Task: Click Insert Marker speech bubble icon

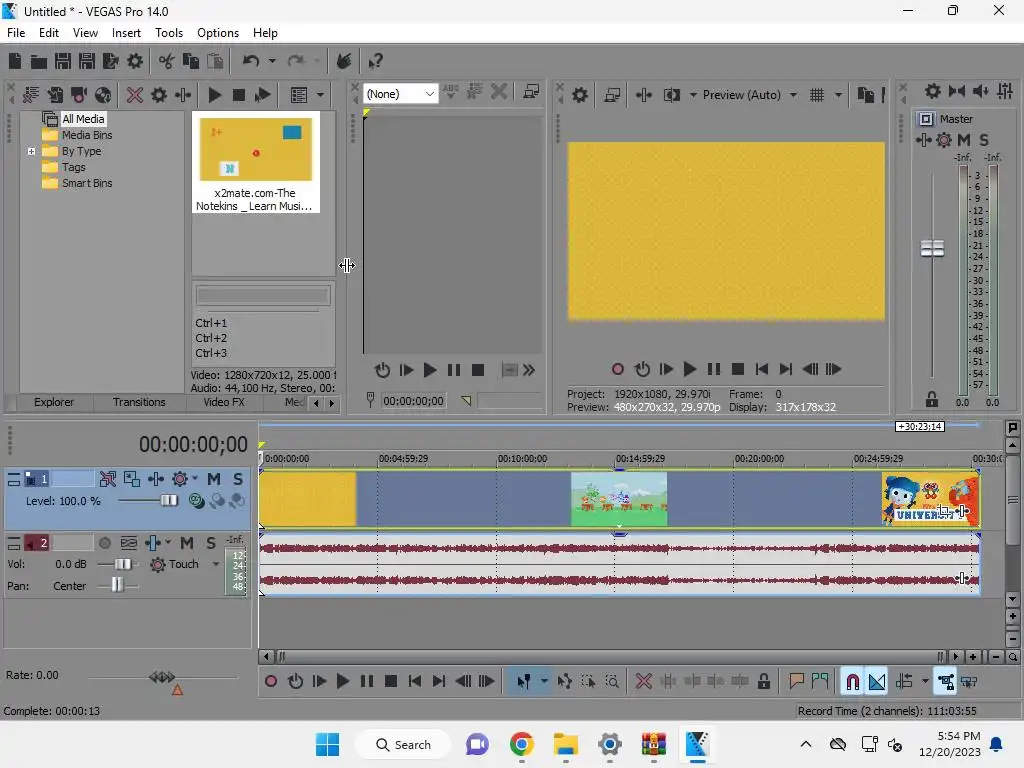Action: tap(796, 682)
